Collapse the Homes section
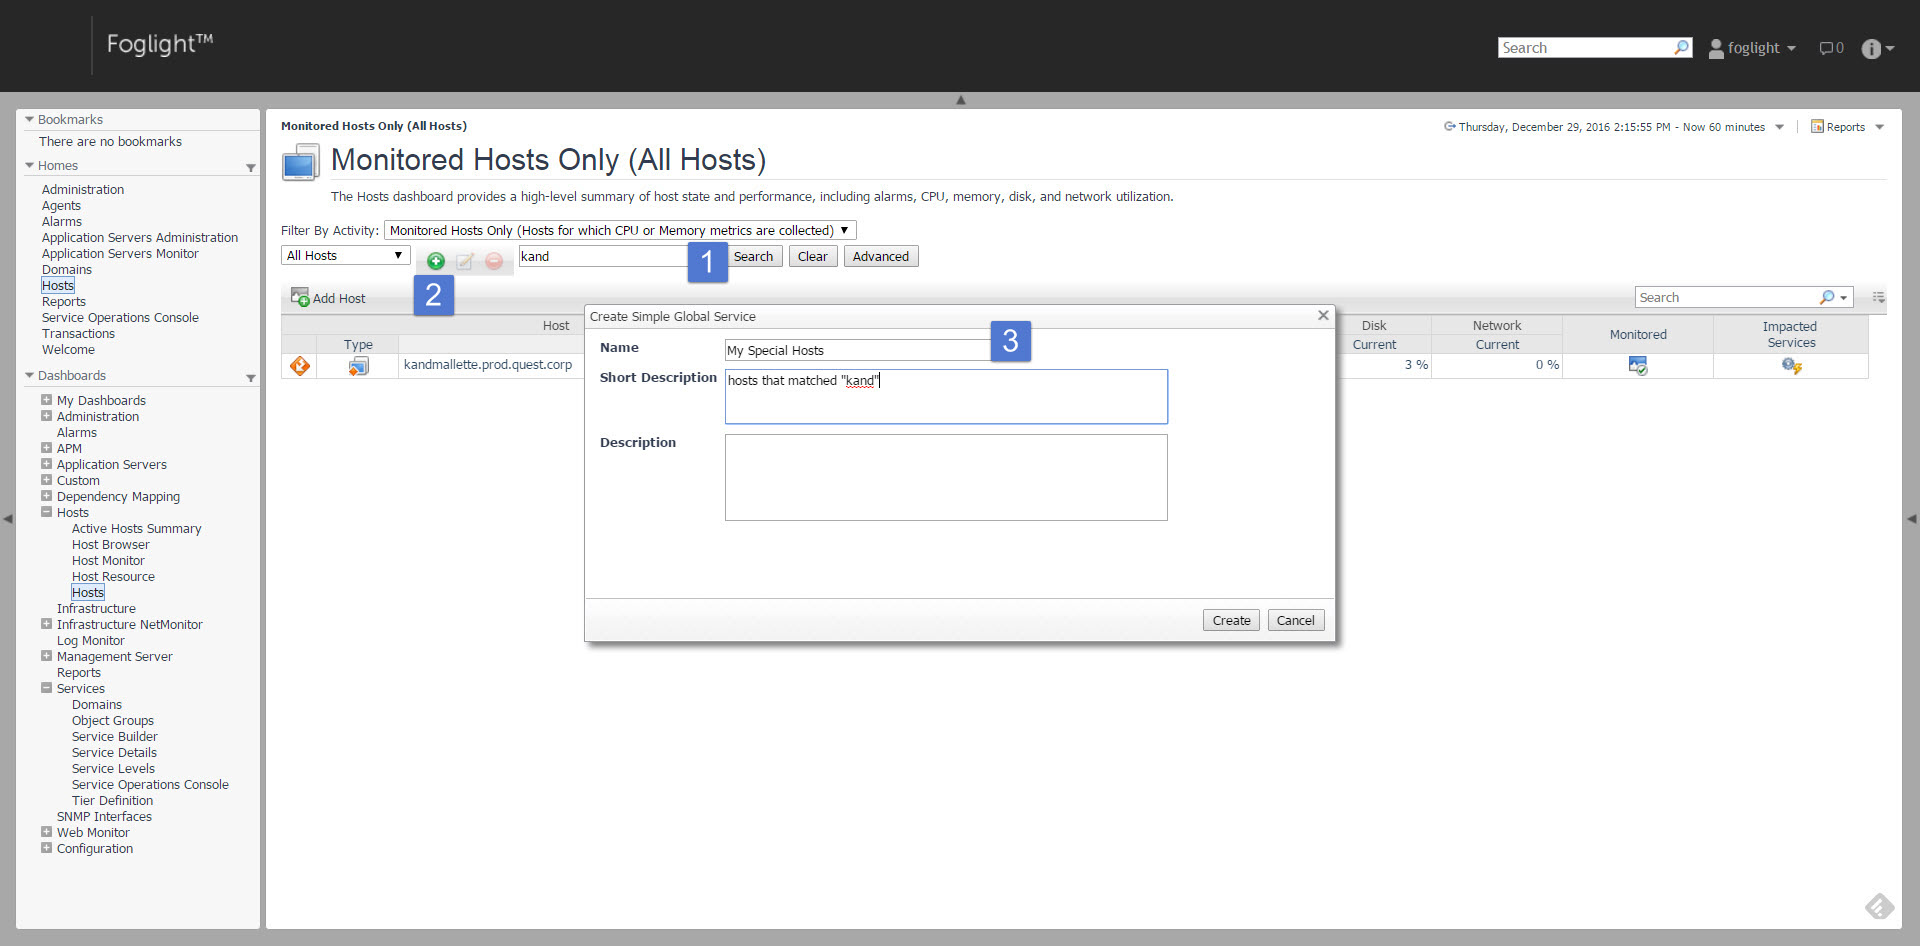This screenshot has height=946, width=1920. pyautogui.click(x=29, y=165)
